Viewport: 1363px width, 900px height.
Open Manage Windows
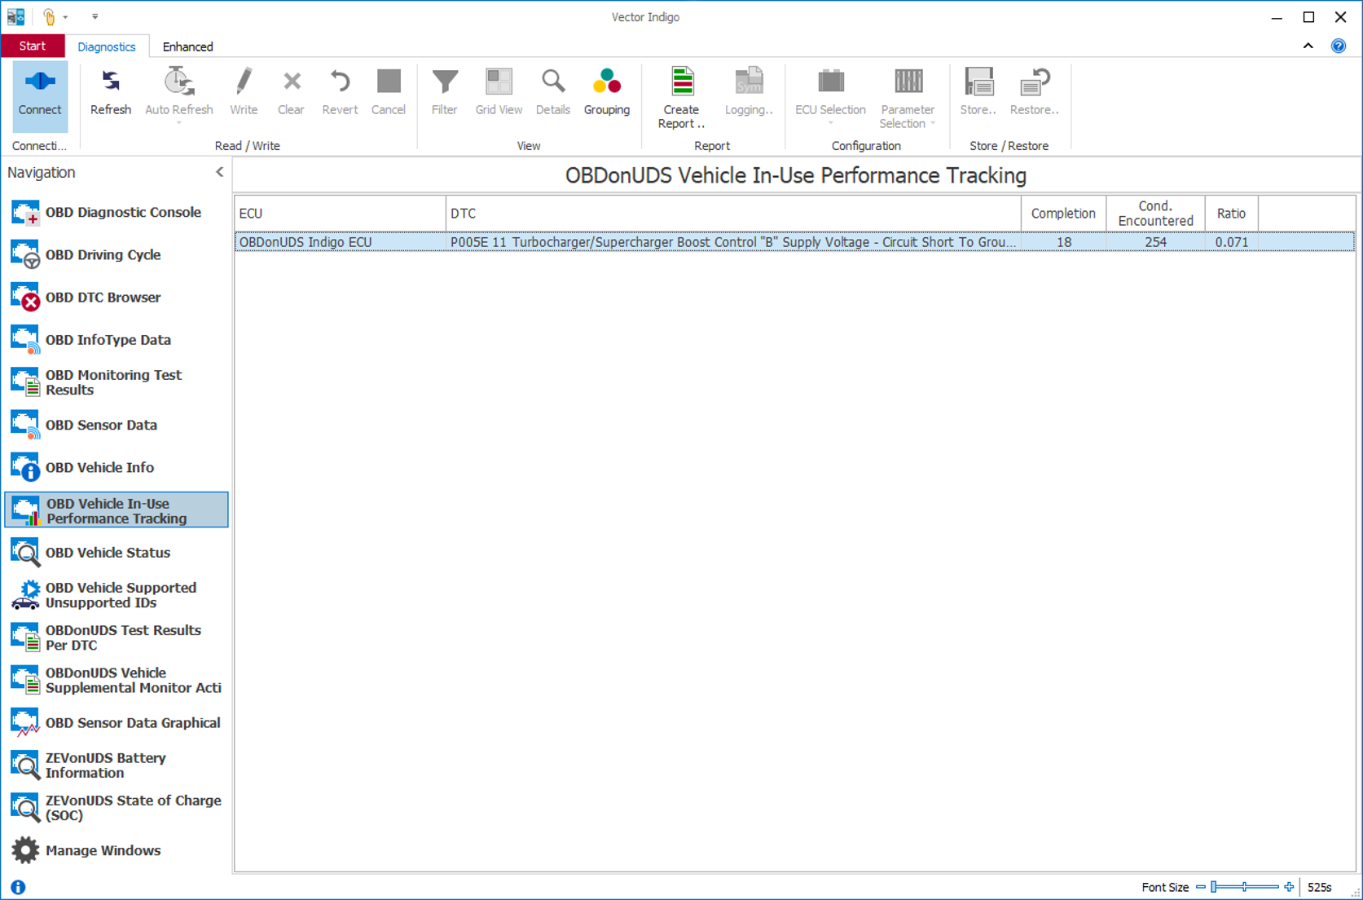118,850
